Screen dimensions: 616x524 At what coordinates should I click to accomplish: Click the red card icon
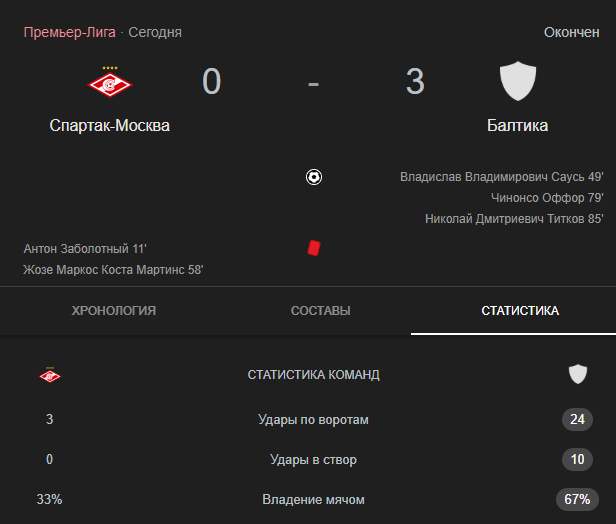pyautogui.click(x=314, y=248)
